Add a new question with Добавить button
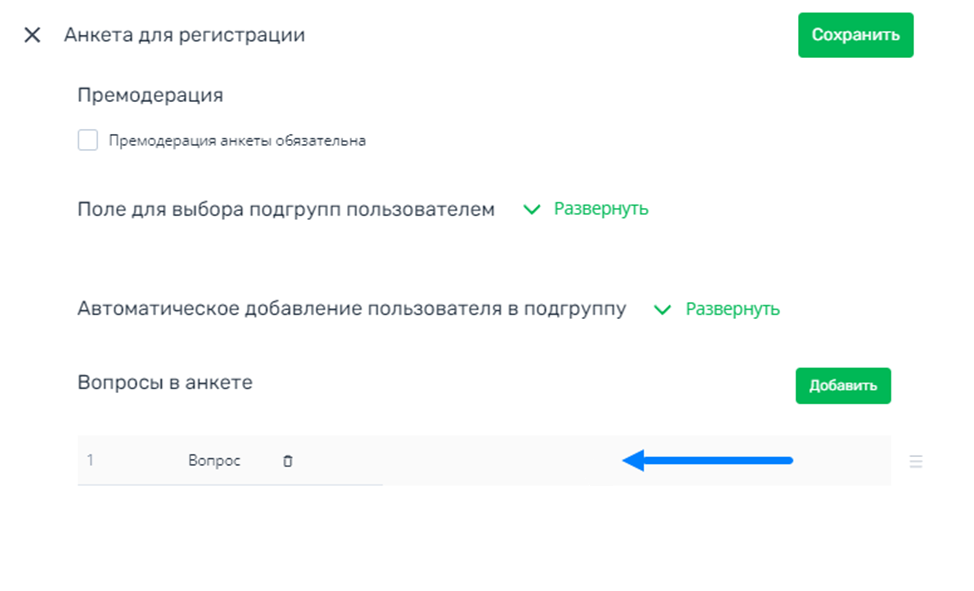974x591 pixels. pos(843,386)
